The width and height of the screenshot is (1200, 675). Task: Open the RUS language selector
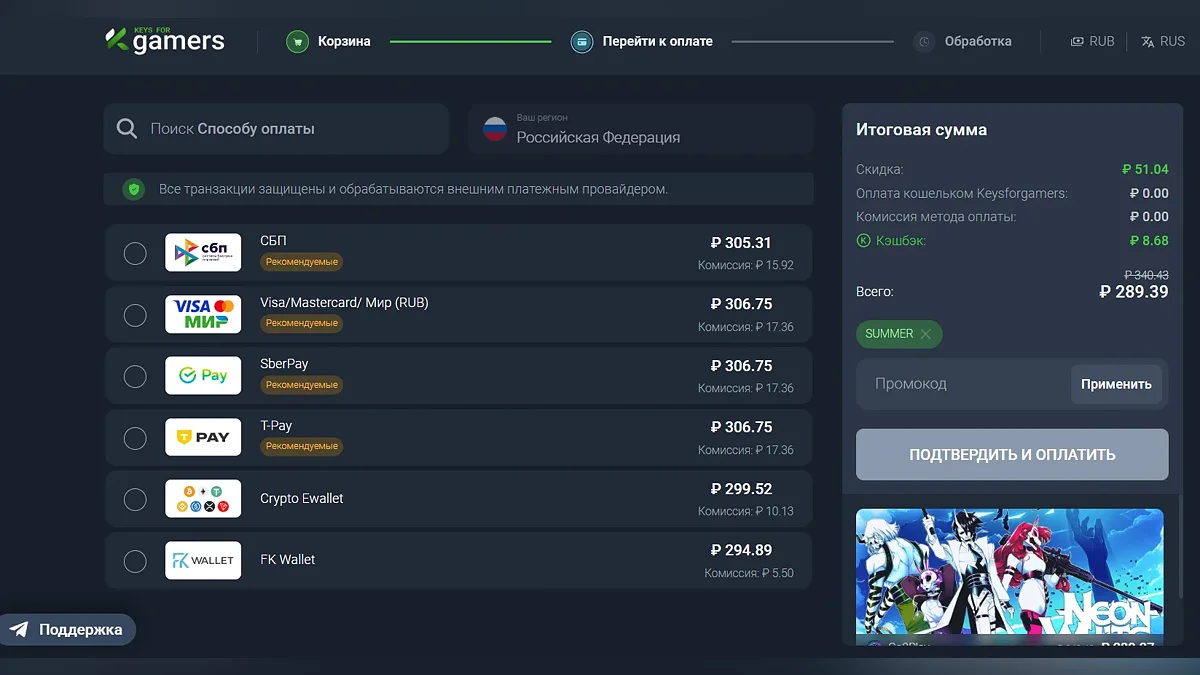tap(1163, 42)
